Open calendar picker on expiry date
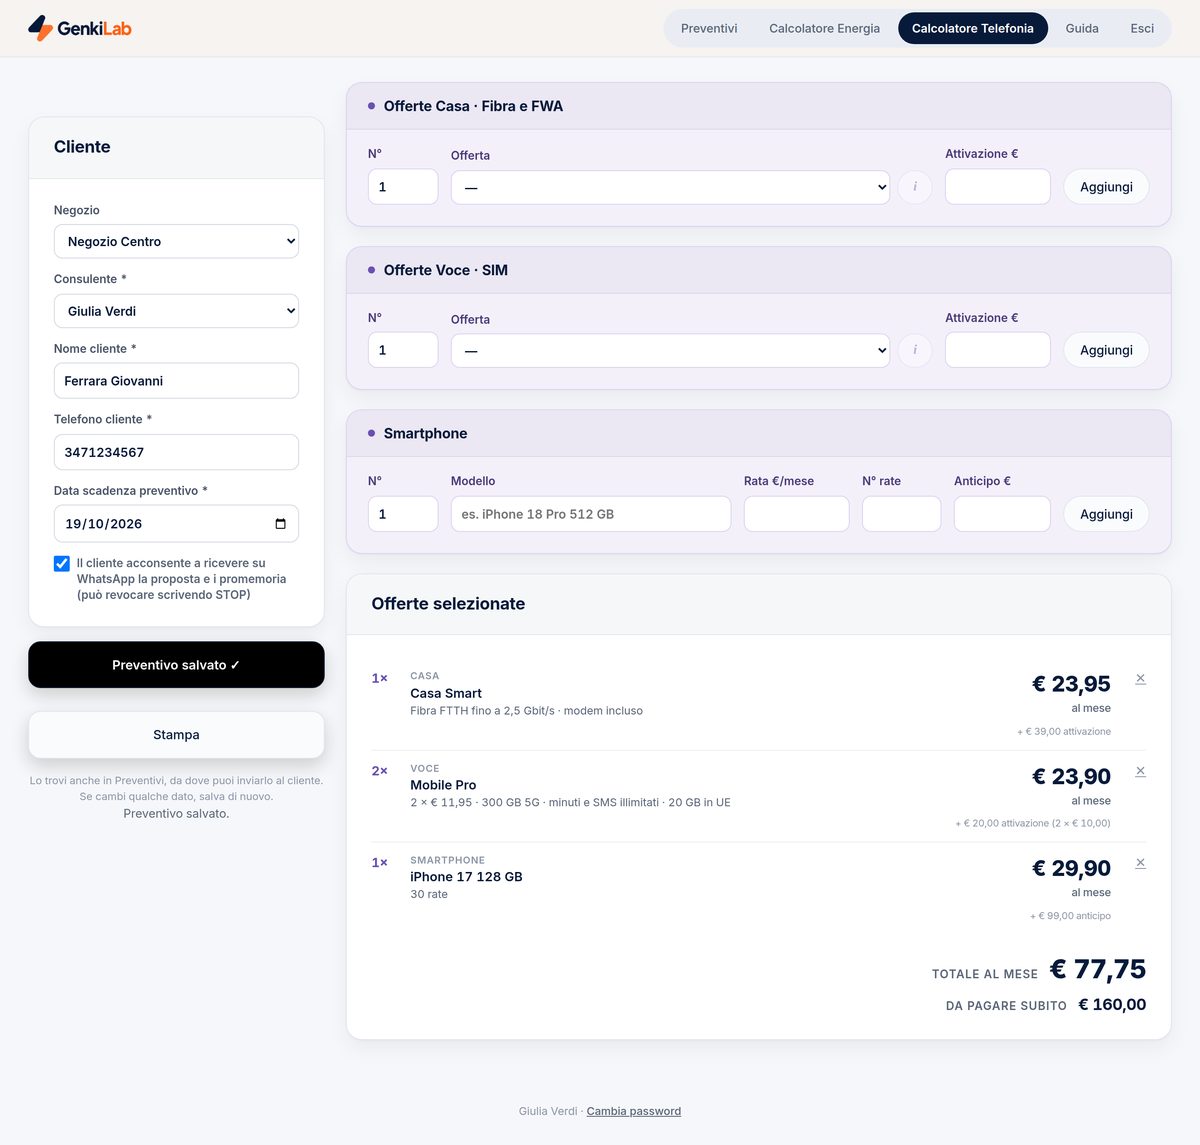 280,524
